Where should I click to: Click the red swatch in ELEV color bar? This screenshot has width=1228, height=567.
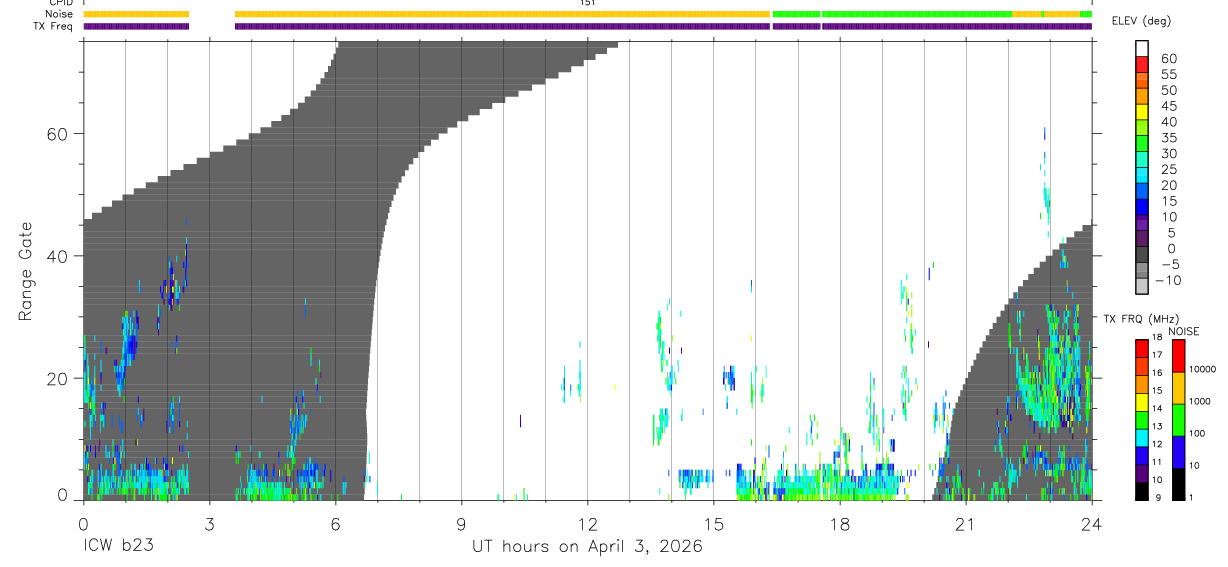point(1142,66)
